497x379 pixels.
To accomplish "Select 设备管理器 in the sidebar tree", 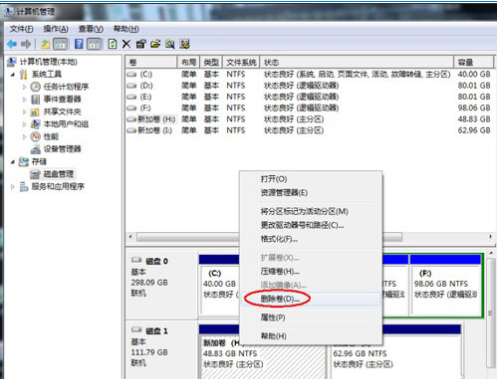I will (x=62, y=149).
